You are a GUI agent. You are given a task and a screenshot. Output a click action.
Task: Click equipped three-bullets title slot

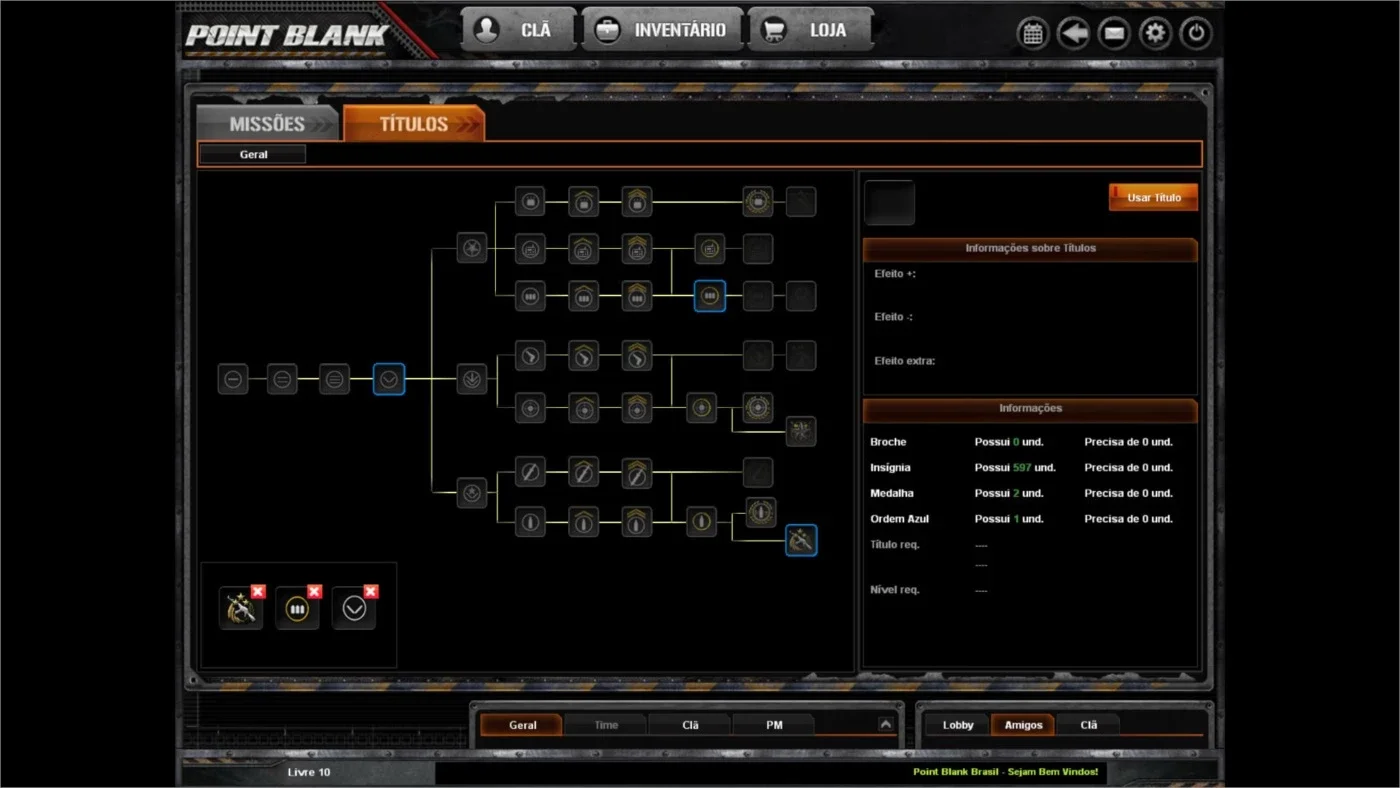(297, 609)
